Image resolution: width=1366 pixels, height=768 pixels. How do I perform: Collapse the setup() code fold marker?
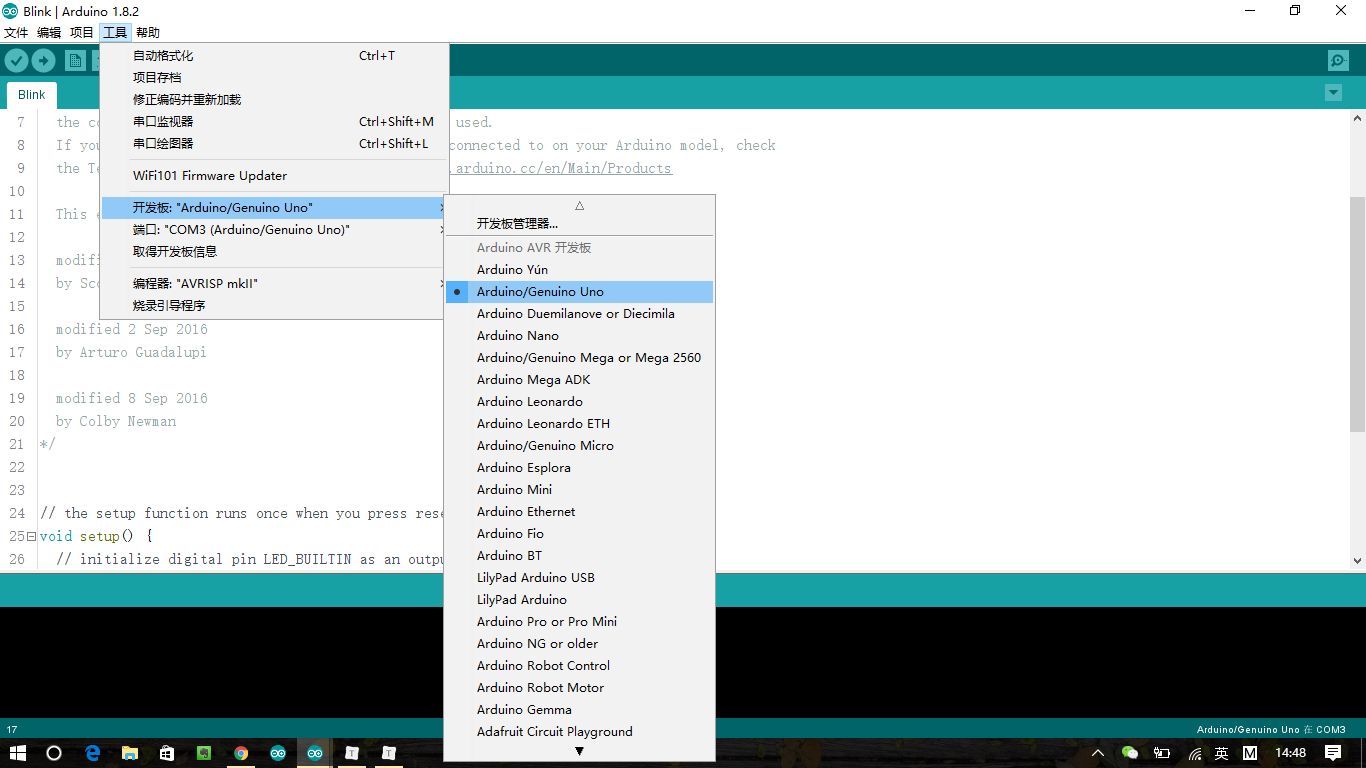31,537
